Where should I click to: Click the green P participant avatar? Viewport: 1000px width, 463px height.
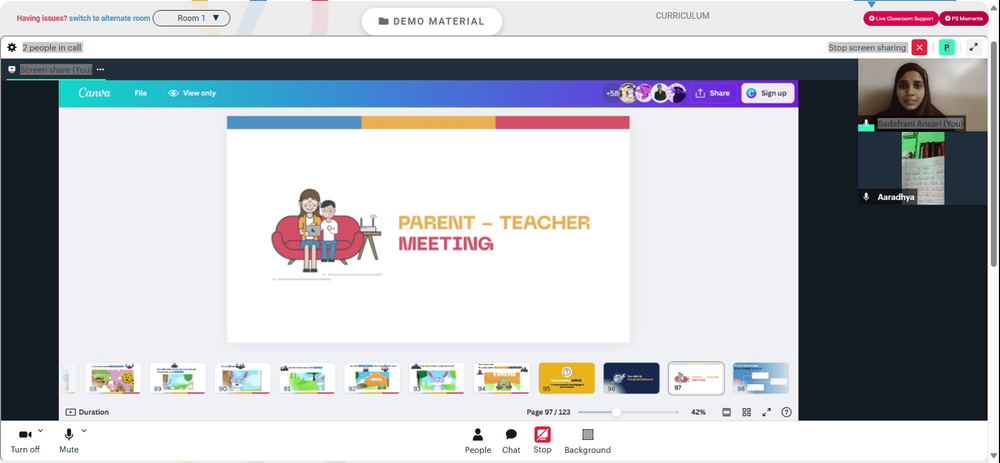(947, 47)
